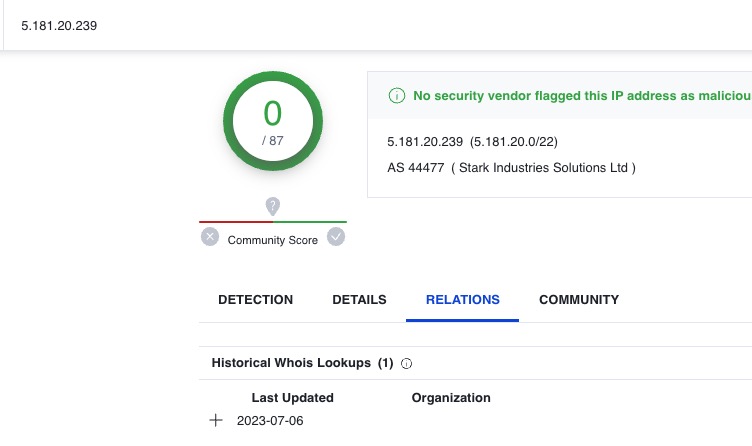Click the Last Updated column header

pyautogui.click(x=293, y=398)
